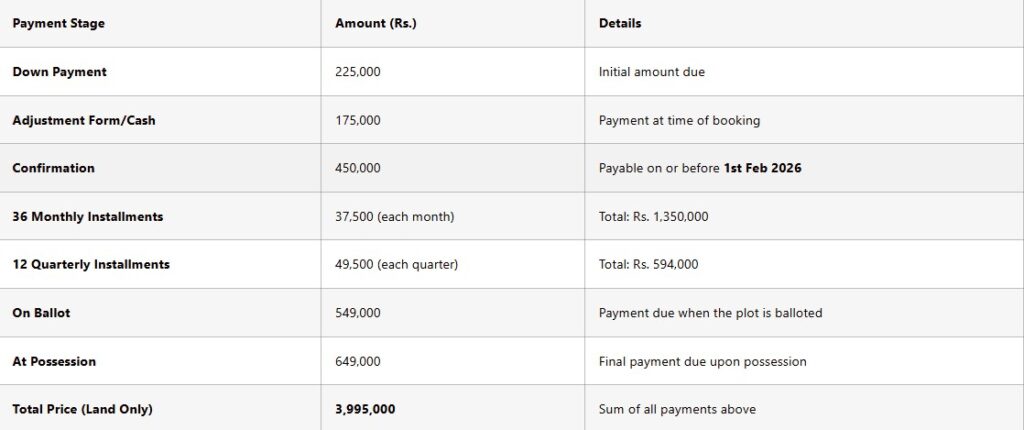Viewport: 1024px width, 430px height.
Task: Click 37,500 (each month) amount
Action: pyautogui.click(x=395, y=216)
